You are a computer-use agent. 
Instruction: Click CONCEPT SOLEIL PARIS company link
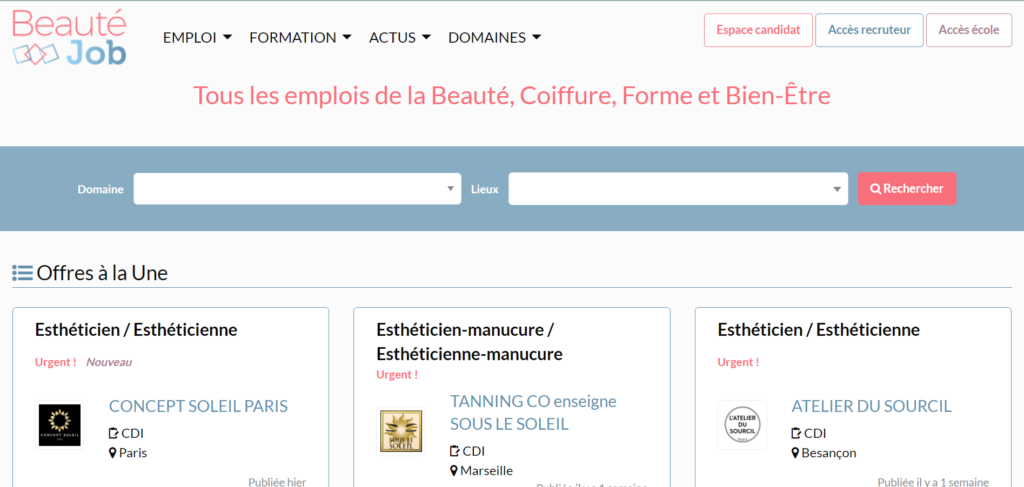pyautogui.click(x=198, y=406)
